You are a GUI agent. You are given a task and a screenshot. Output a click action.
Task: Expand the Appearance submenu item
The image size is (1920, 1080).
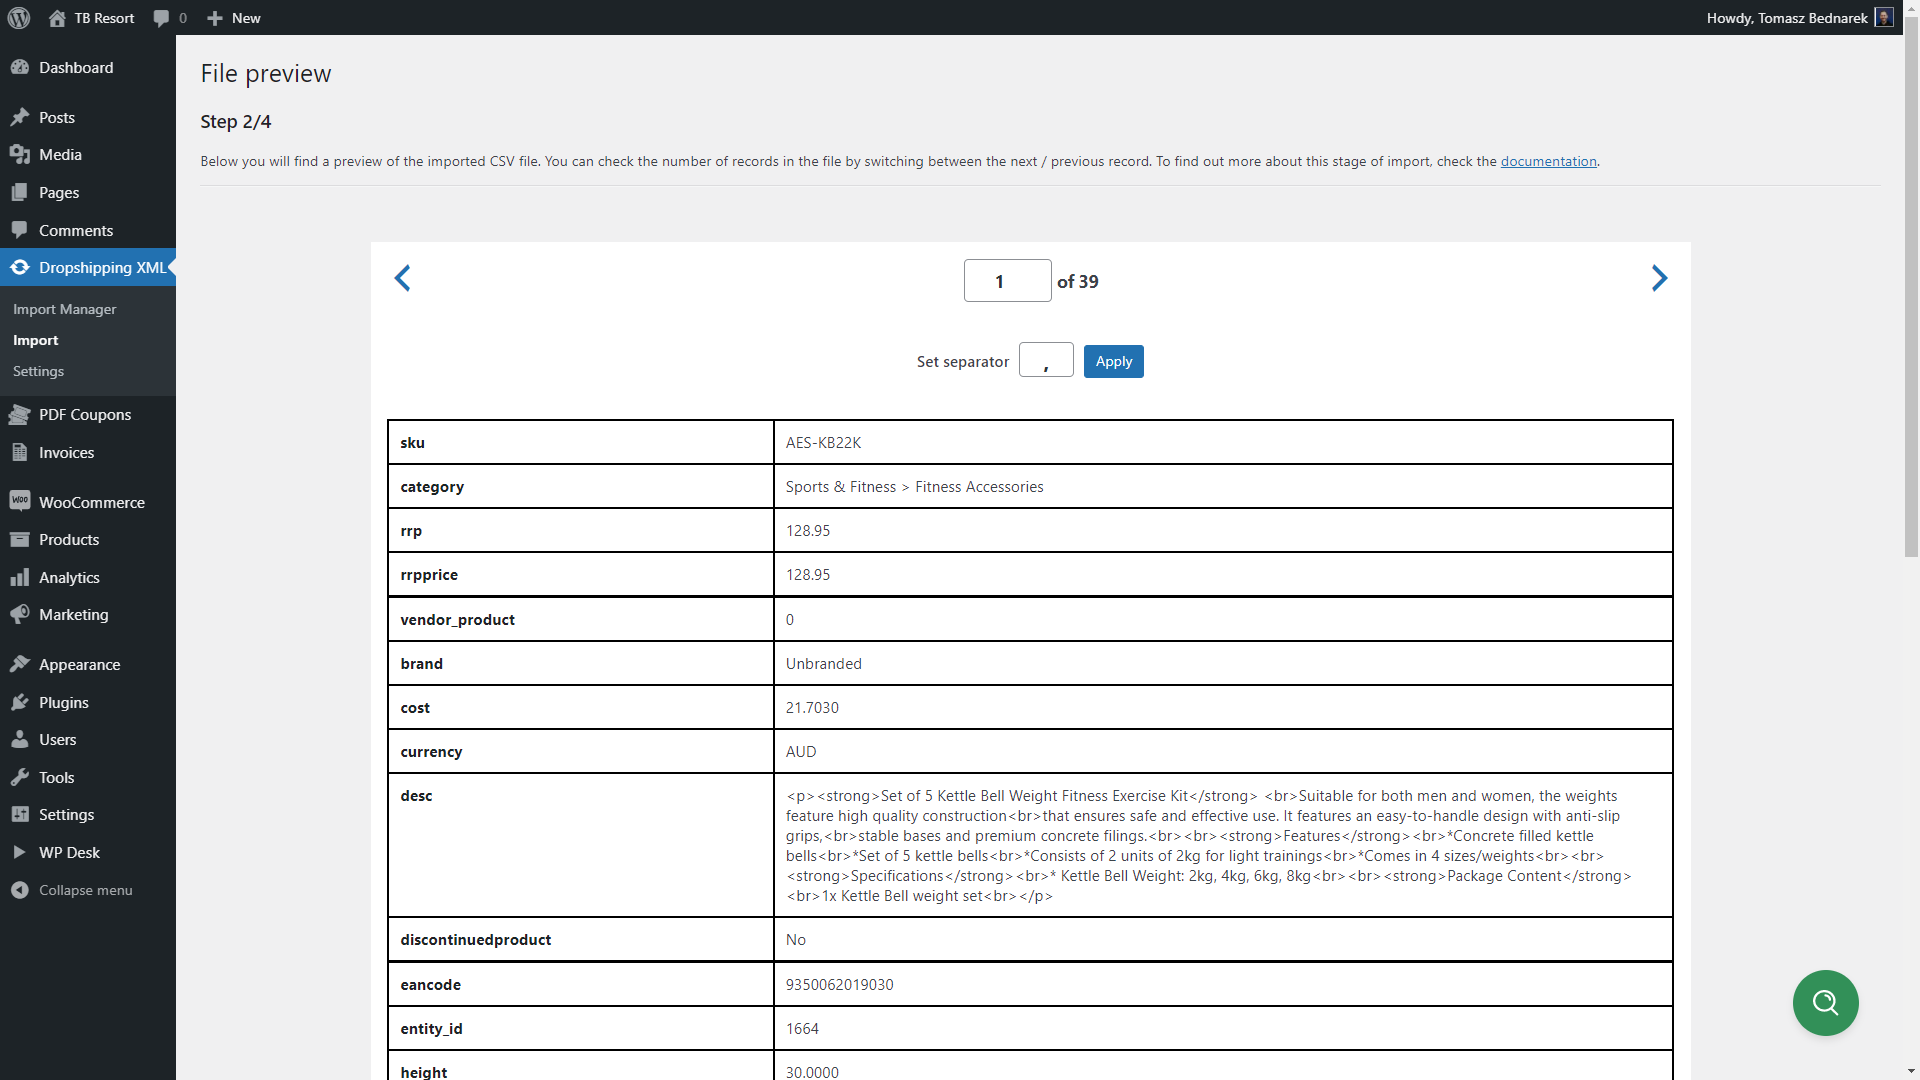pyautogui.click(x=79, y=663)
